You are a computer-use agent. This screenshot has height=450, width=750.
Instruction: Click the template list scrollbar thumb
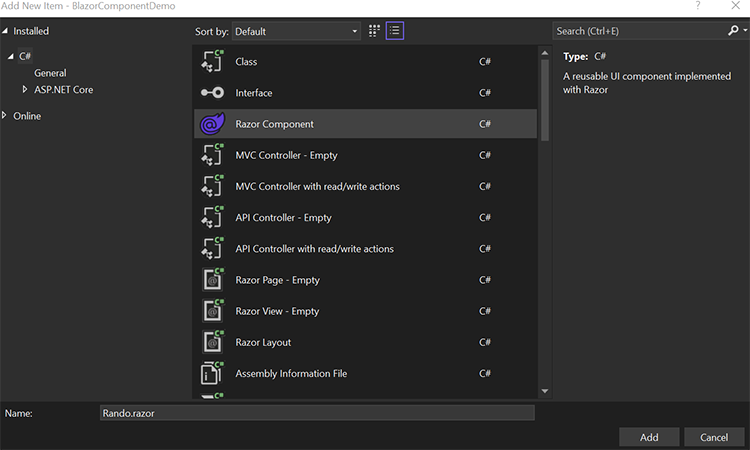point(545,100)
